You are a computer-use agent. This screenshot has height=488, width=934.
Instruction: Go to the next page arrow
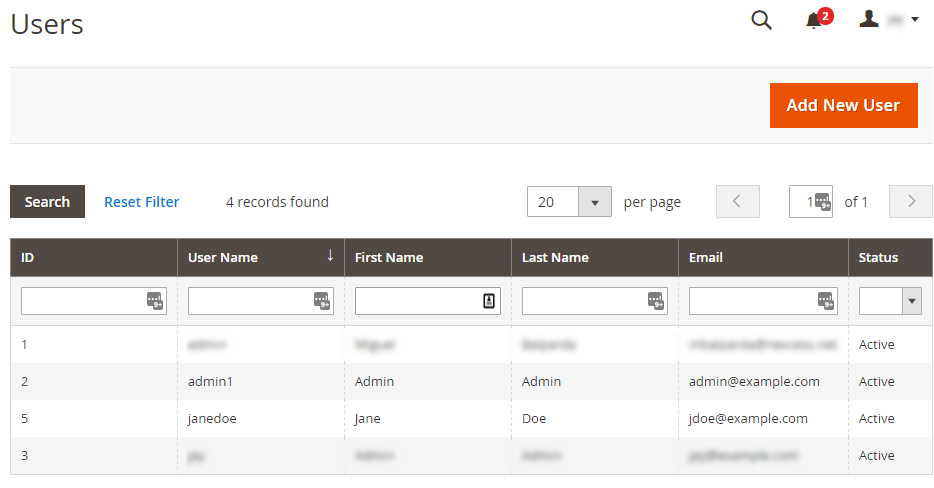click(910, 202)
